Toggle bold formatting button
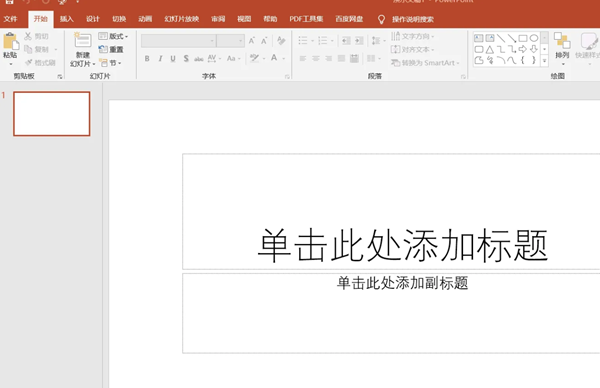Viewport: 600px width, 388px height. 147,59
